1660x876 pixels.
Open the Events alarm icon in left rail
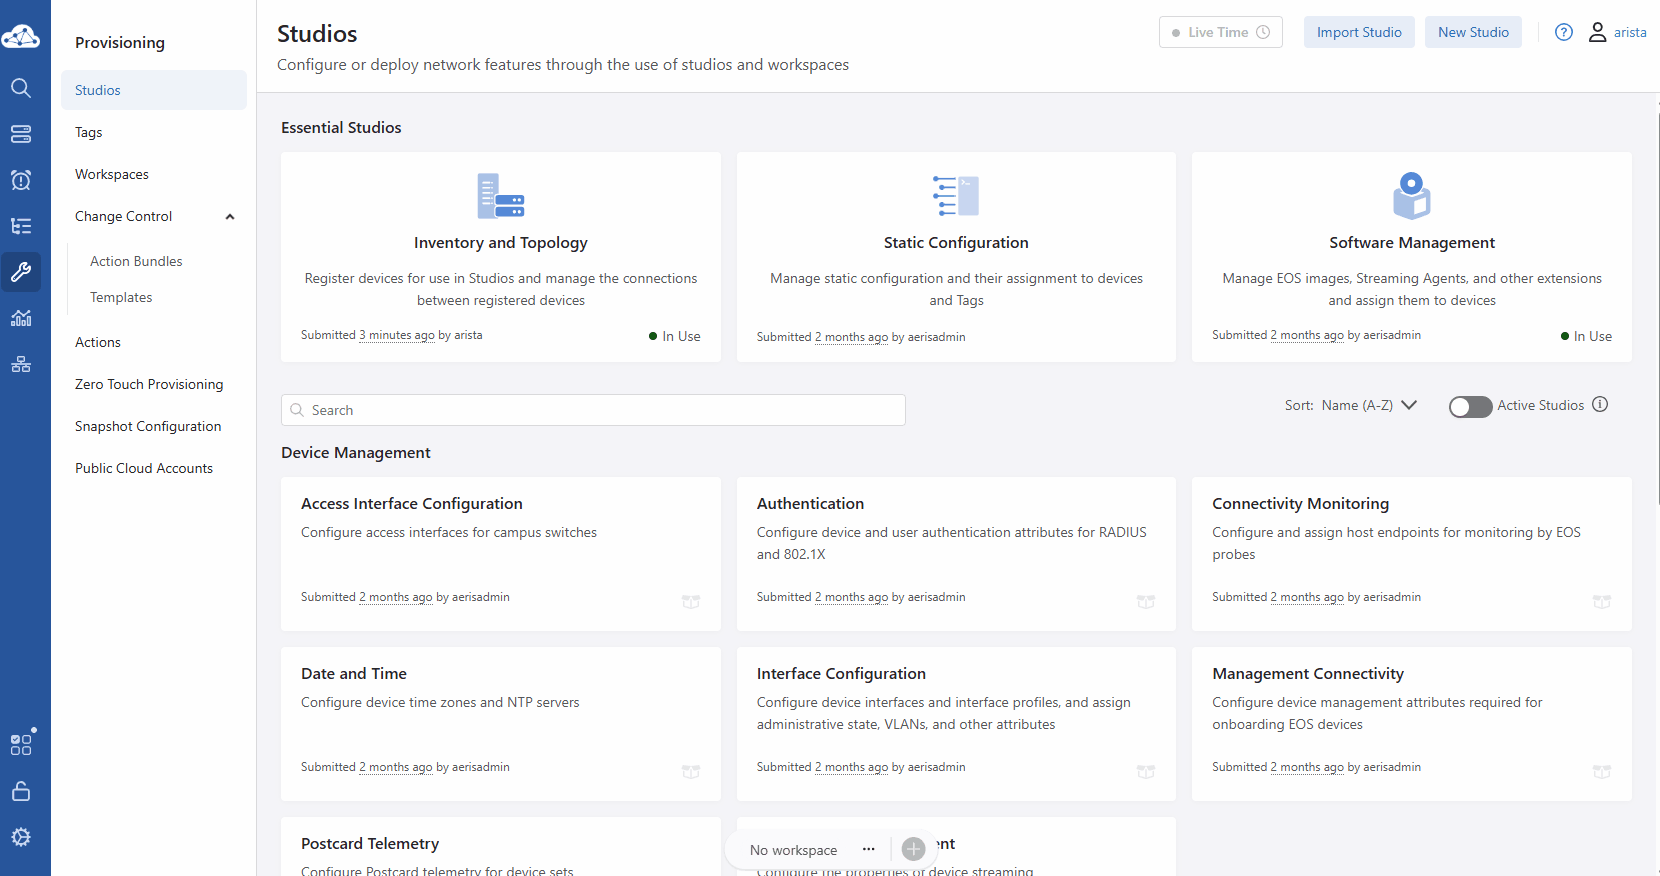[x=21, y=180]
